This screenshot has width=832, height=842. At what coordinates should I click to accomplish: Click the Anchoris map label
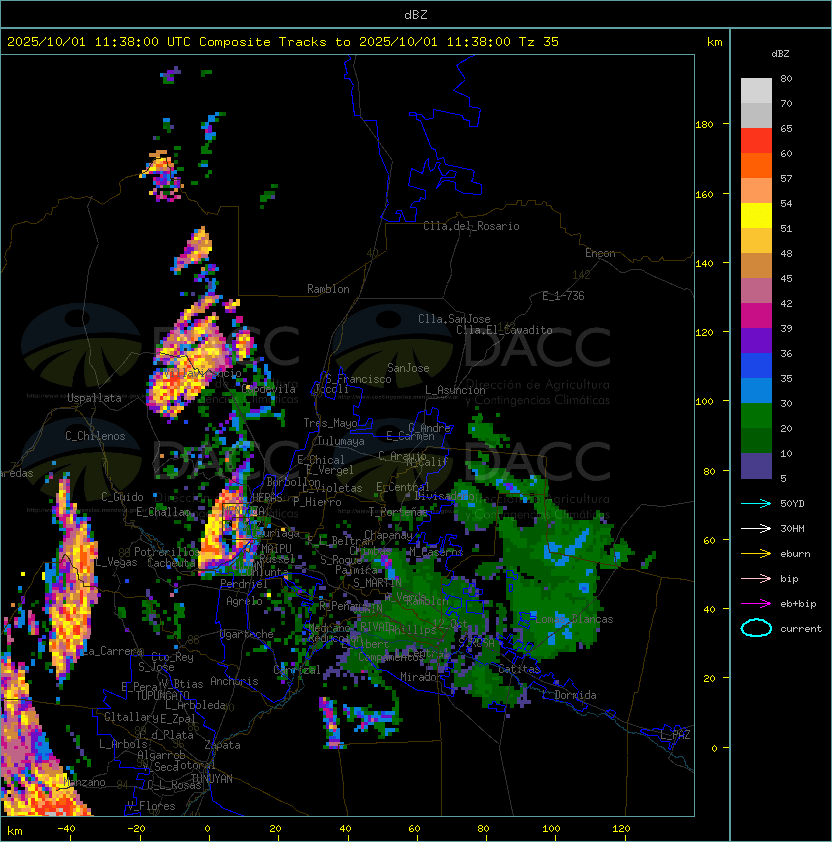point(234,681)
